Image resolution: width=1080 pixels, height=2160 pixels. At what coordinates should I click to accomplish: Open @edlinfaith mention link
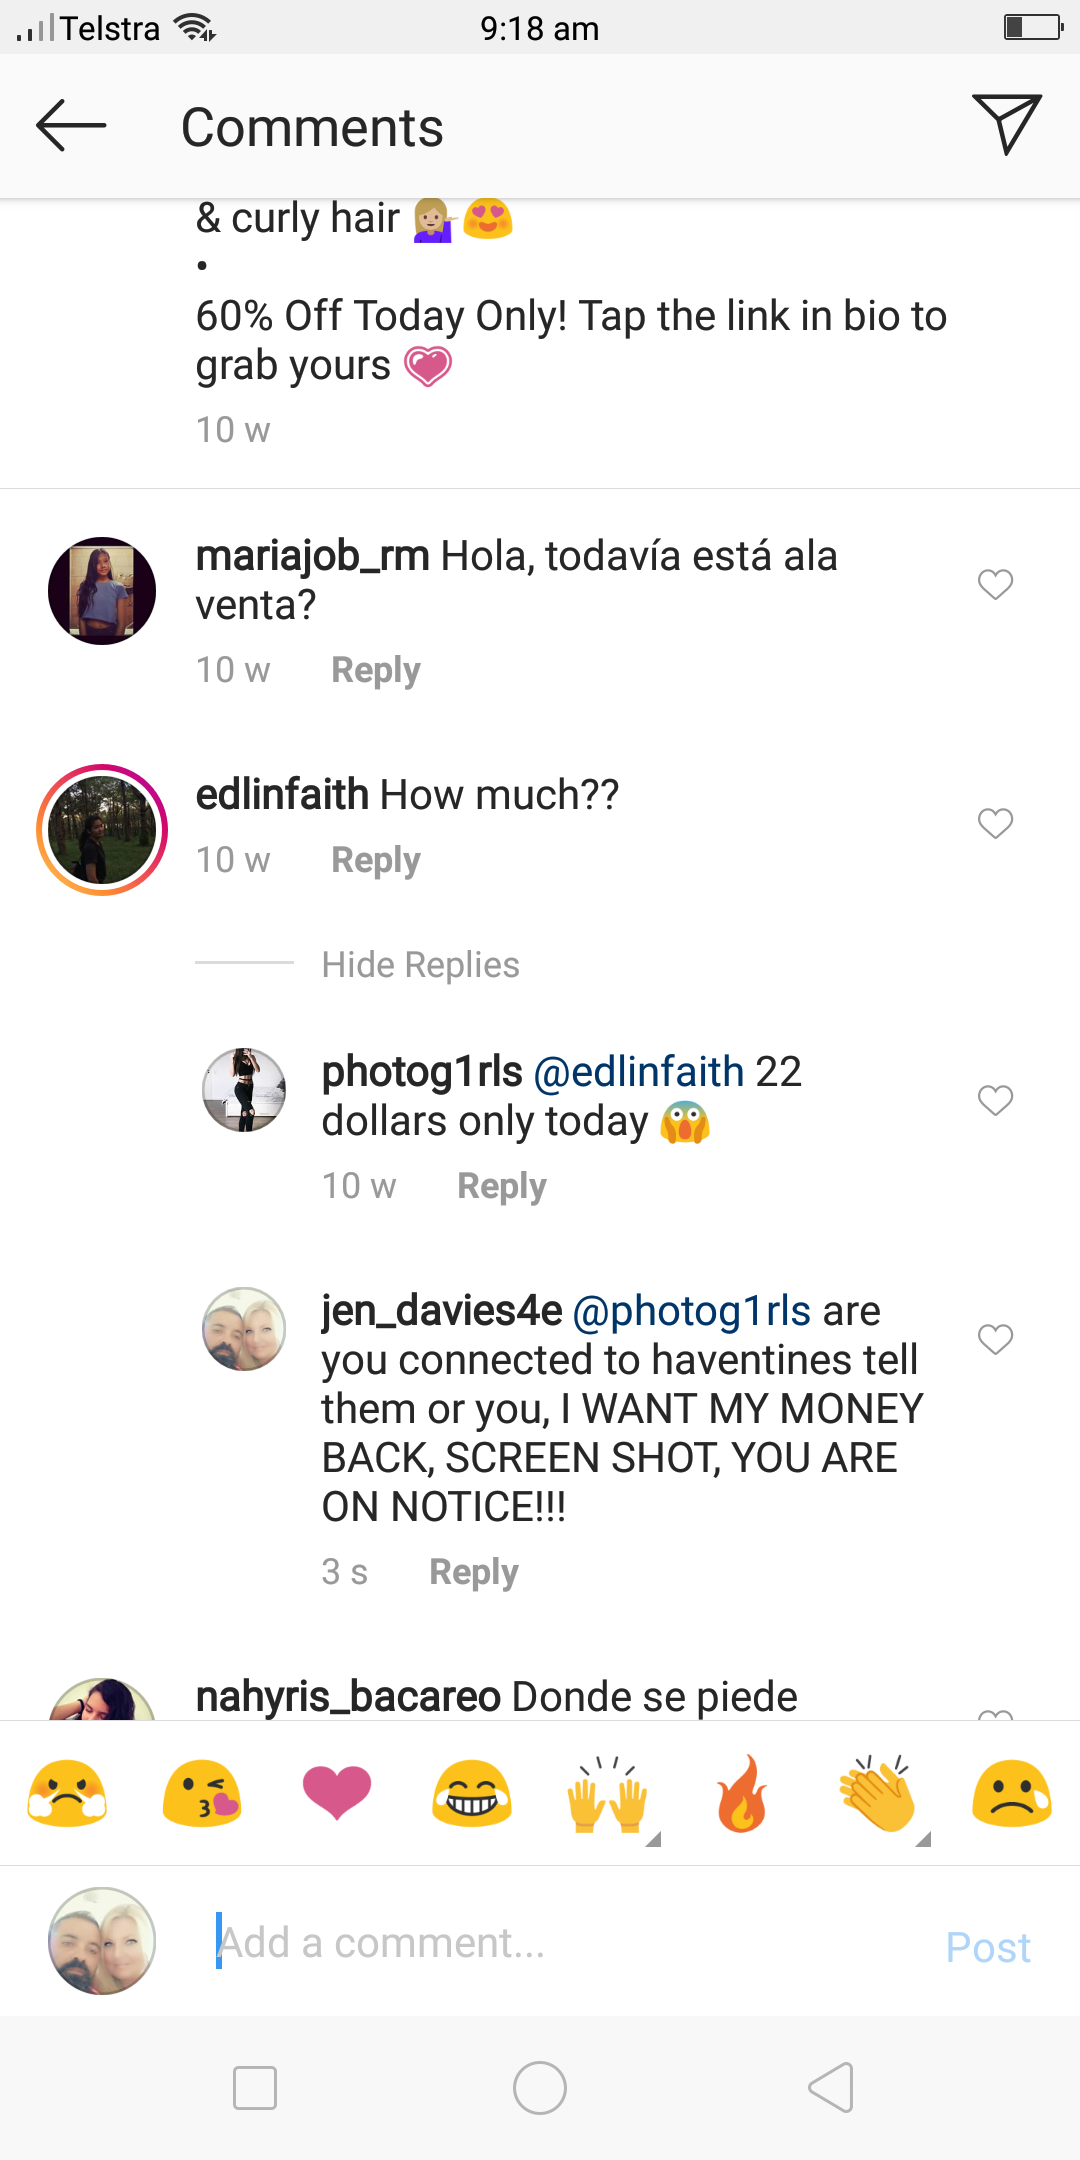639,1072
